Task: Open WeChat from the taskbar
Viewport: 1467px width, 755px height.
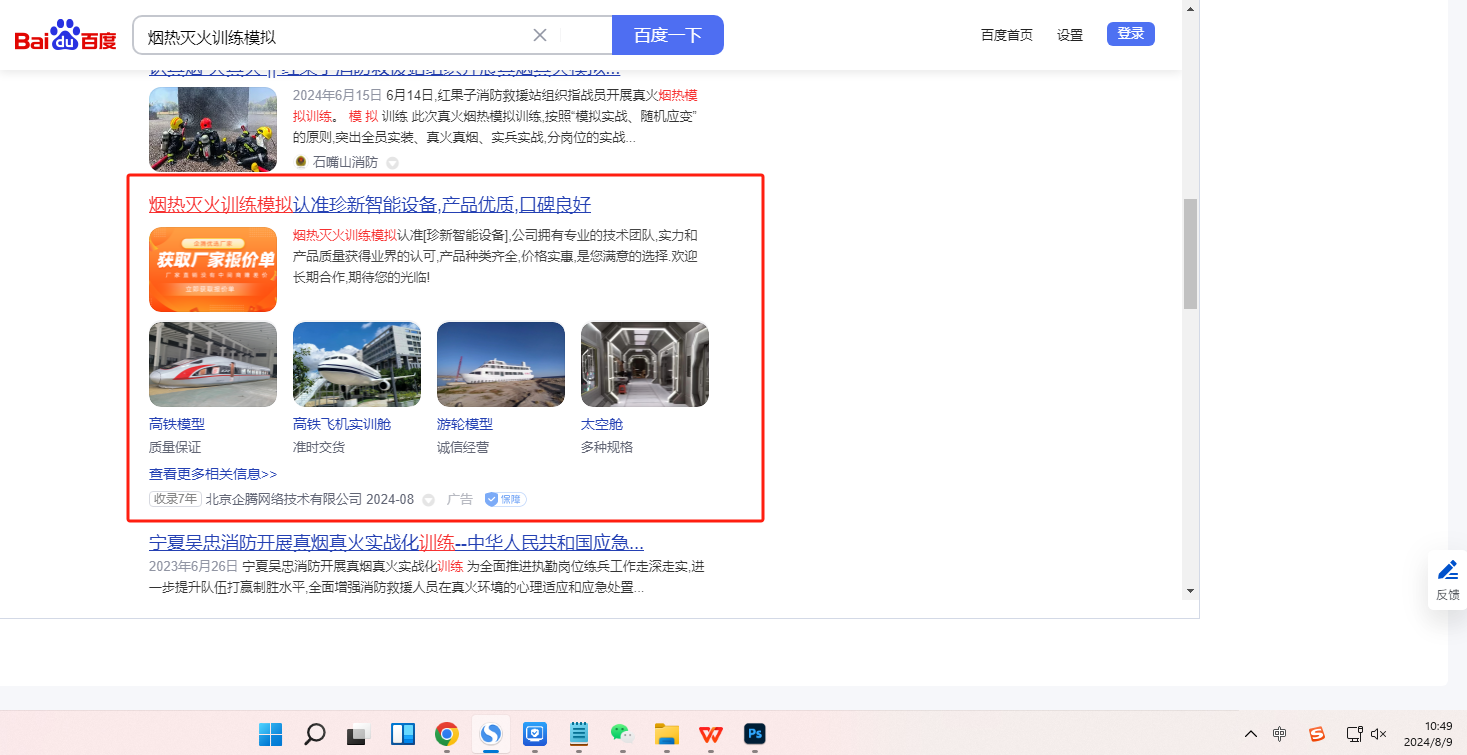Action: click(622, 735)
